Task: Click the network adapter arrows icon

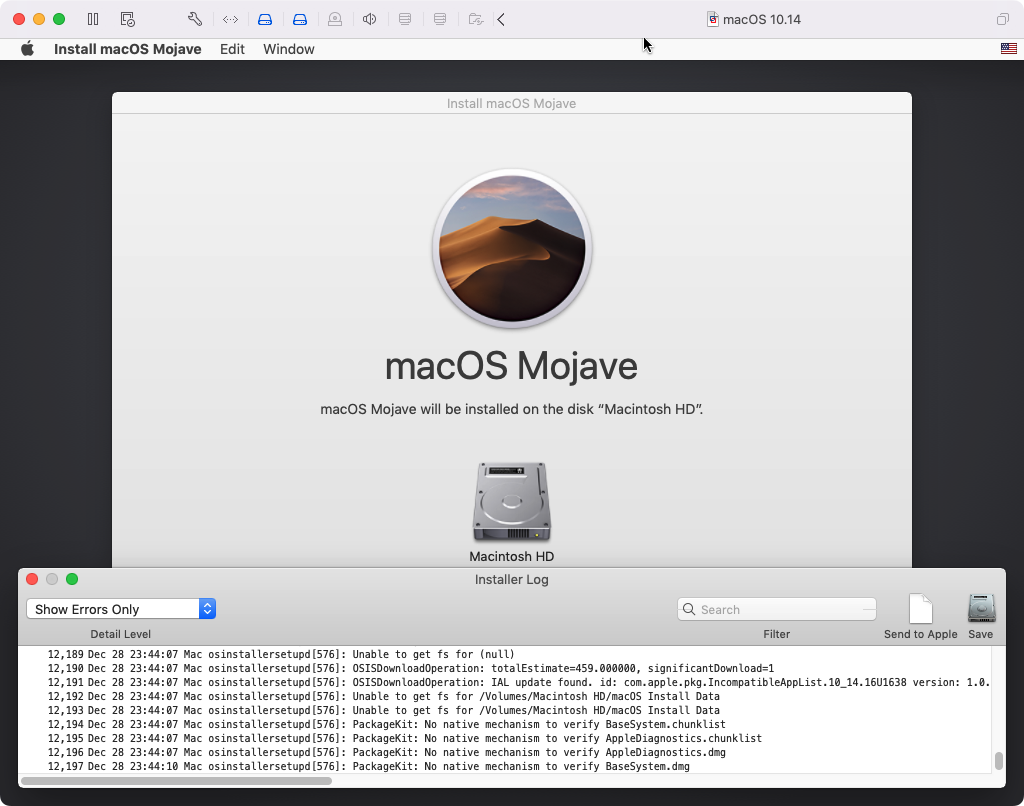Action: tap(230, 20)
